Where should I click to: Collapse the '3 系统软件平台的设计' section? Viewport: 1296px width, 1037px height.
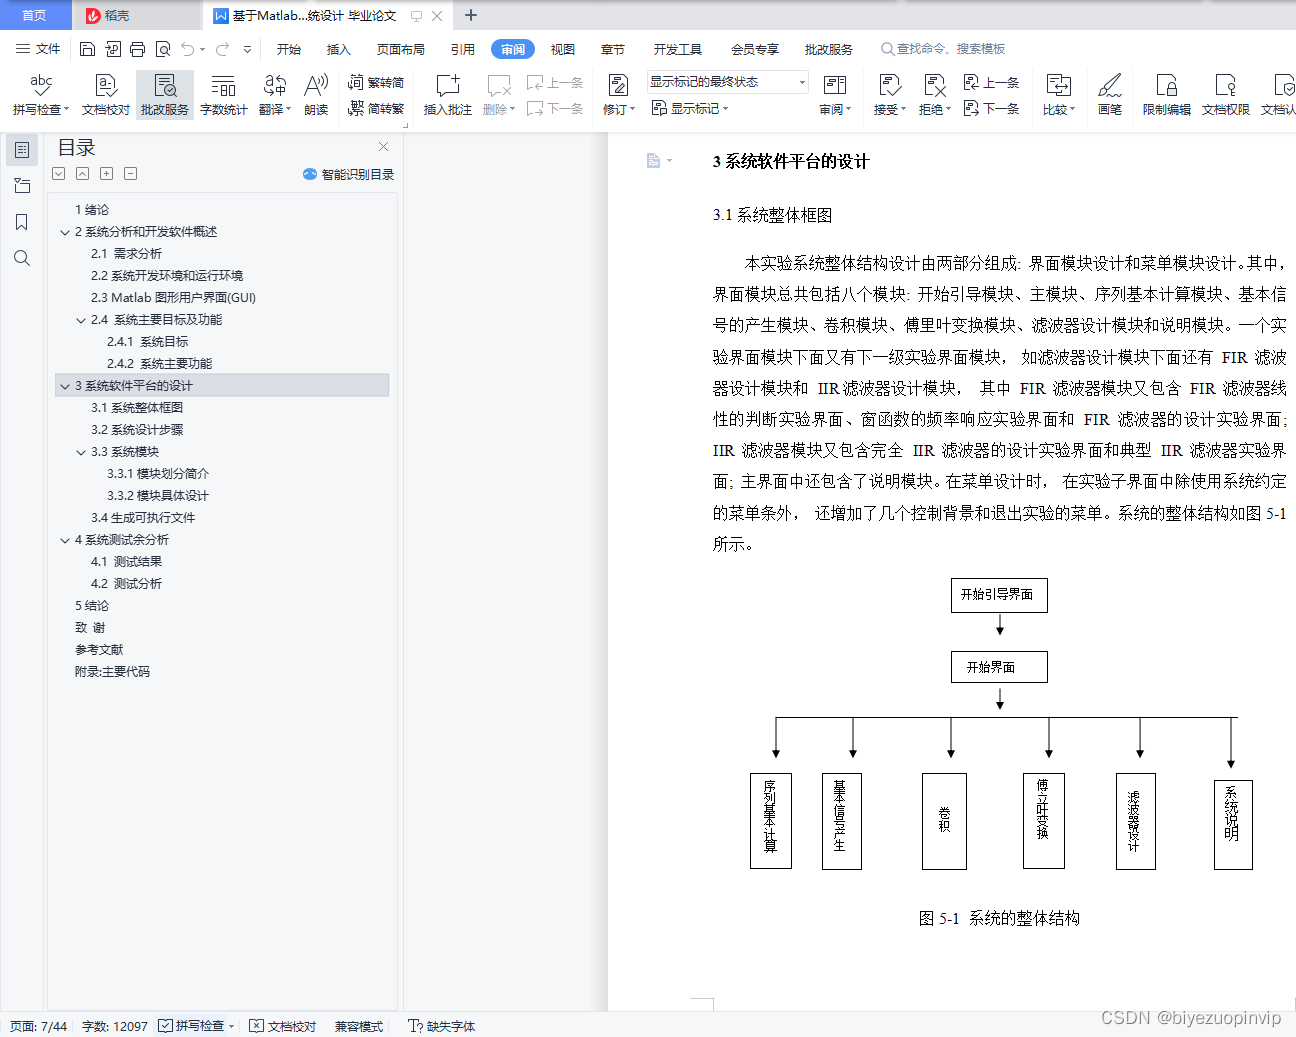point(65,386)
